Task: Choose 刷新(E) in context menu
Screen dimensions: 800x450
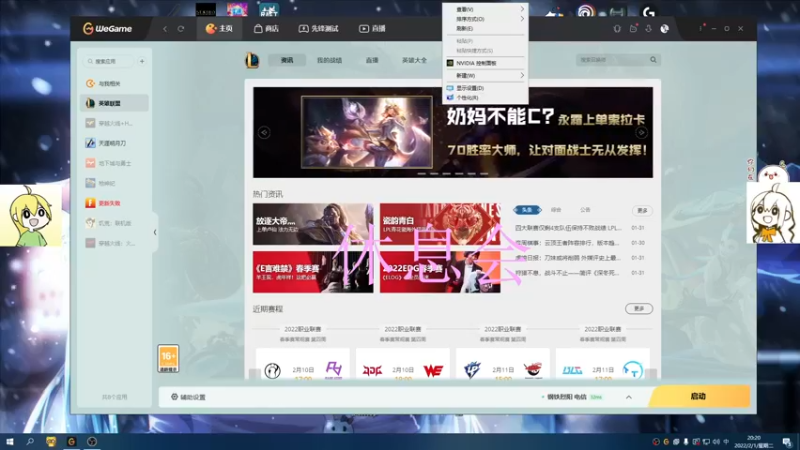Action: click(485, 29)
